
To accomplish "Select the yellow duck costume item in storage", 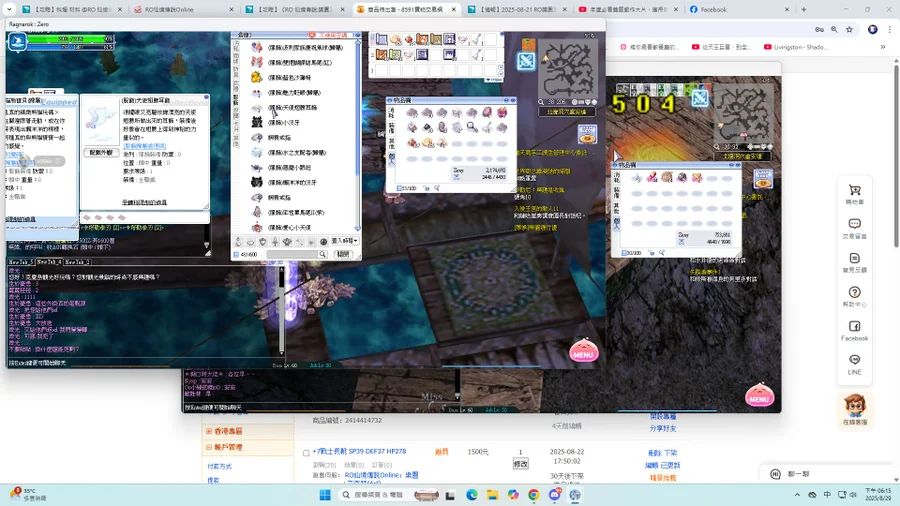I will click(257, 77).
